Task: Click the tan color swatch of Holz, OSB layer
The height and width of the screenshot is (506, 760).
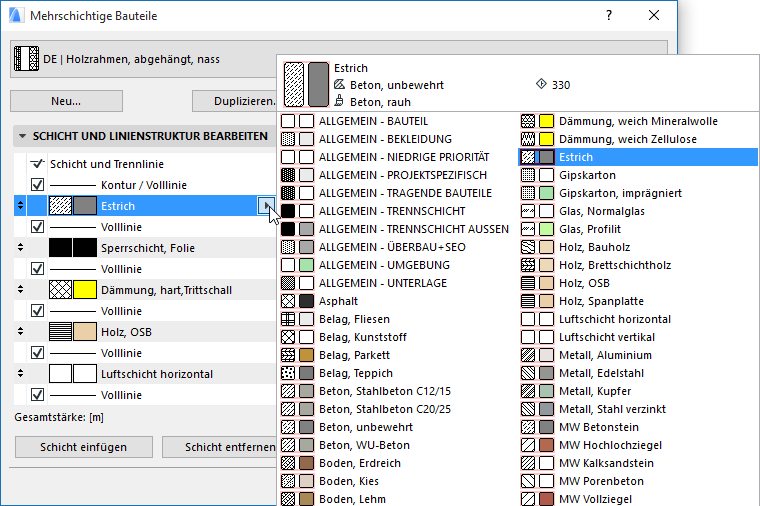Action: 85,332
